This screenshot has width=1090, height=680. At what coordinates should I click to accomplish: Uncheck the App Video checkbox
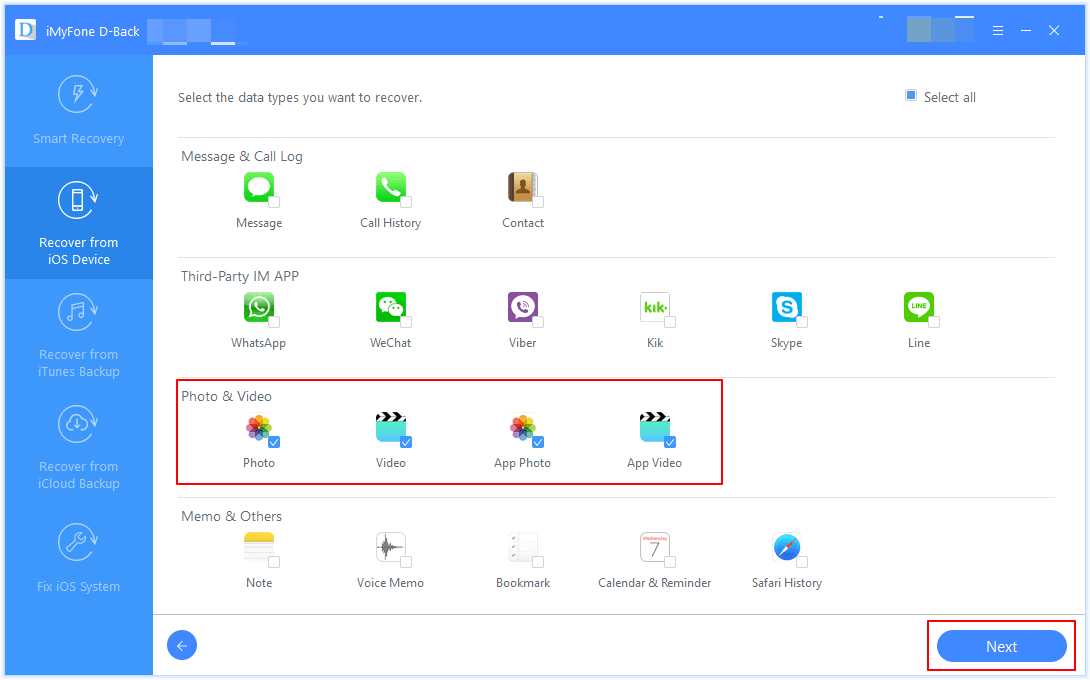pos(670,442)
